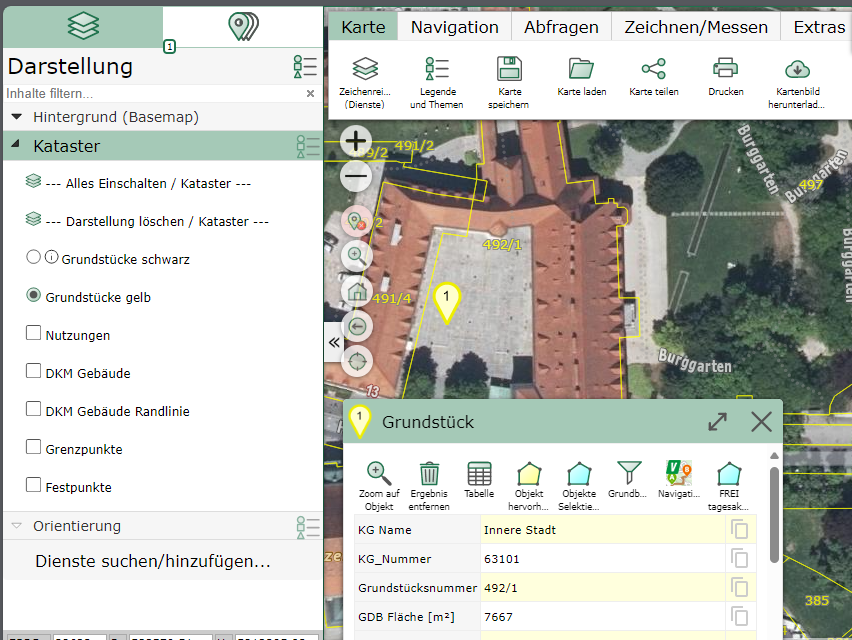Click the map zoom-in plus control
852x640 pixels.
tap(356, 142)
